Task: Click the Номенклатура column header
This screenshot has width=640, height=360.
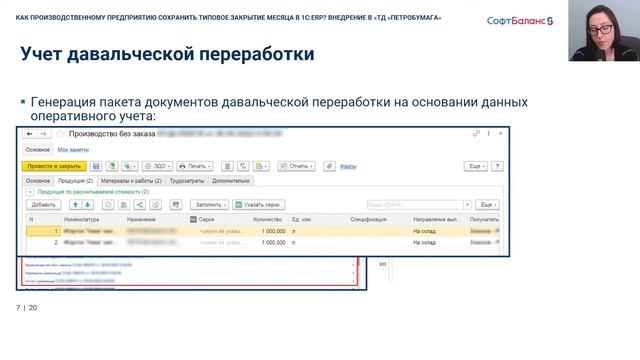Action: (x=82, y=220)
